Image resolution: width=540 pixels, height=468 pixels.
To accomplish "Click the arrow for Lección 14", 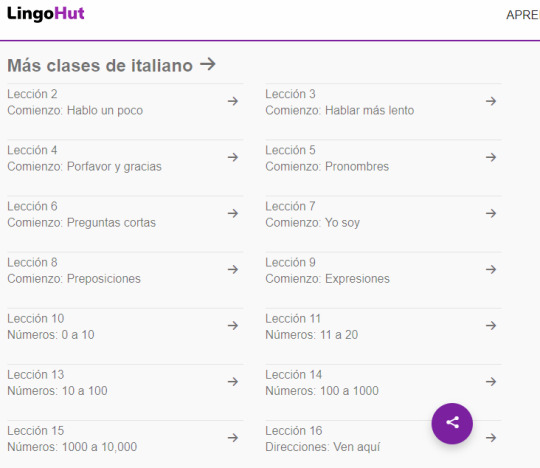I will (x=491, y=382).
